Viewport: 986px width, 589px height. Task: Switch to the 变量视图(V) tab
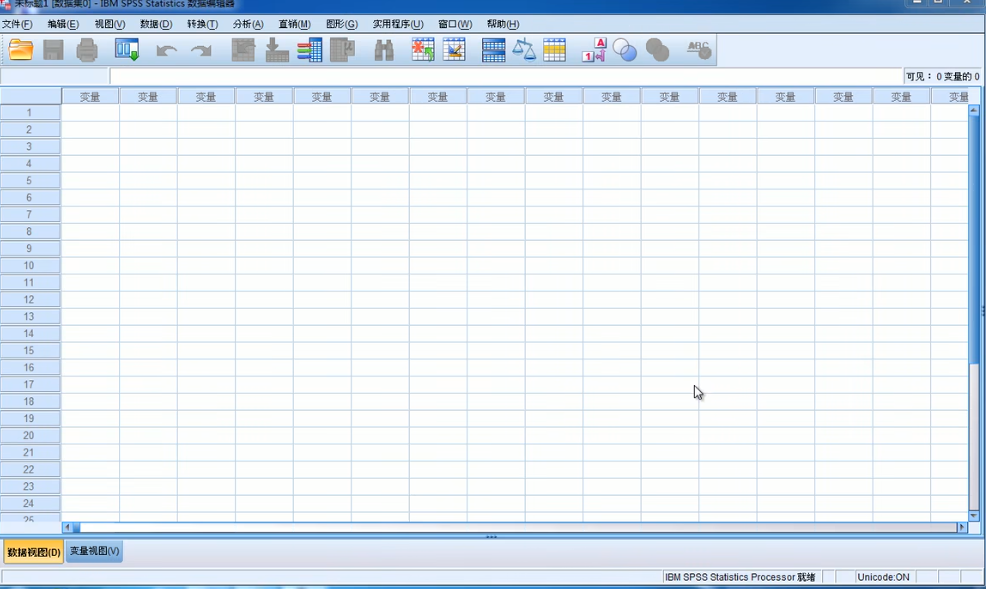tap(94, 551)
